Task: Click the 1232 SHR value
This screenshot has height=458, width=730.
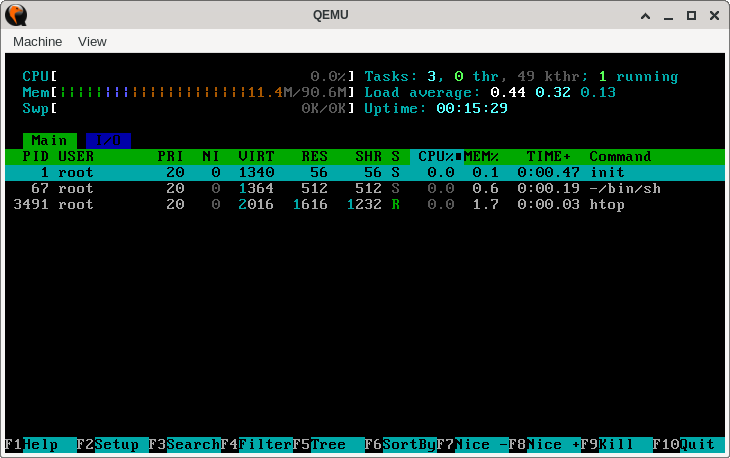Action: click(364, 205)
